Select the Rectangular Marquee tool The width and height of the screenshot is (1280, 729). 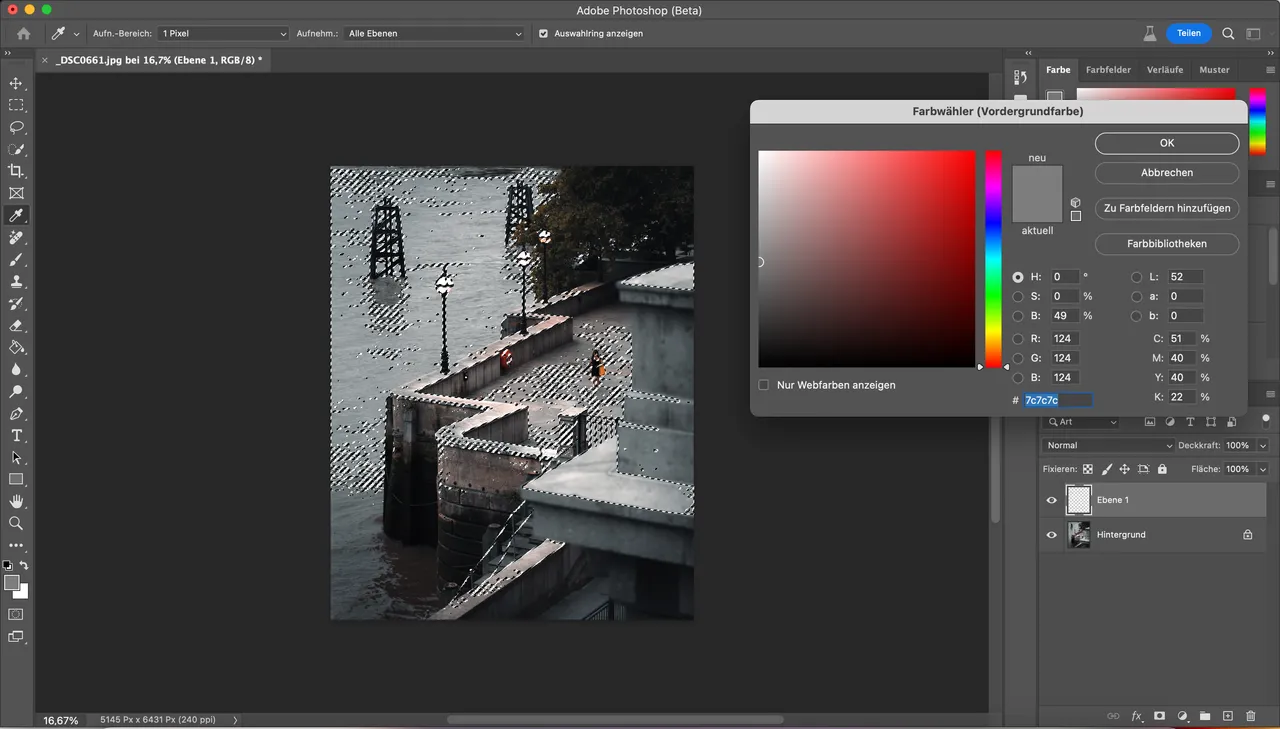pyautogui.click(x=16, y=105)
